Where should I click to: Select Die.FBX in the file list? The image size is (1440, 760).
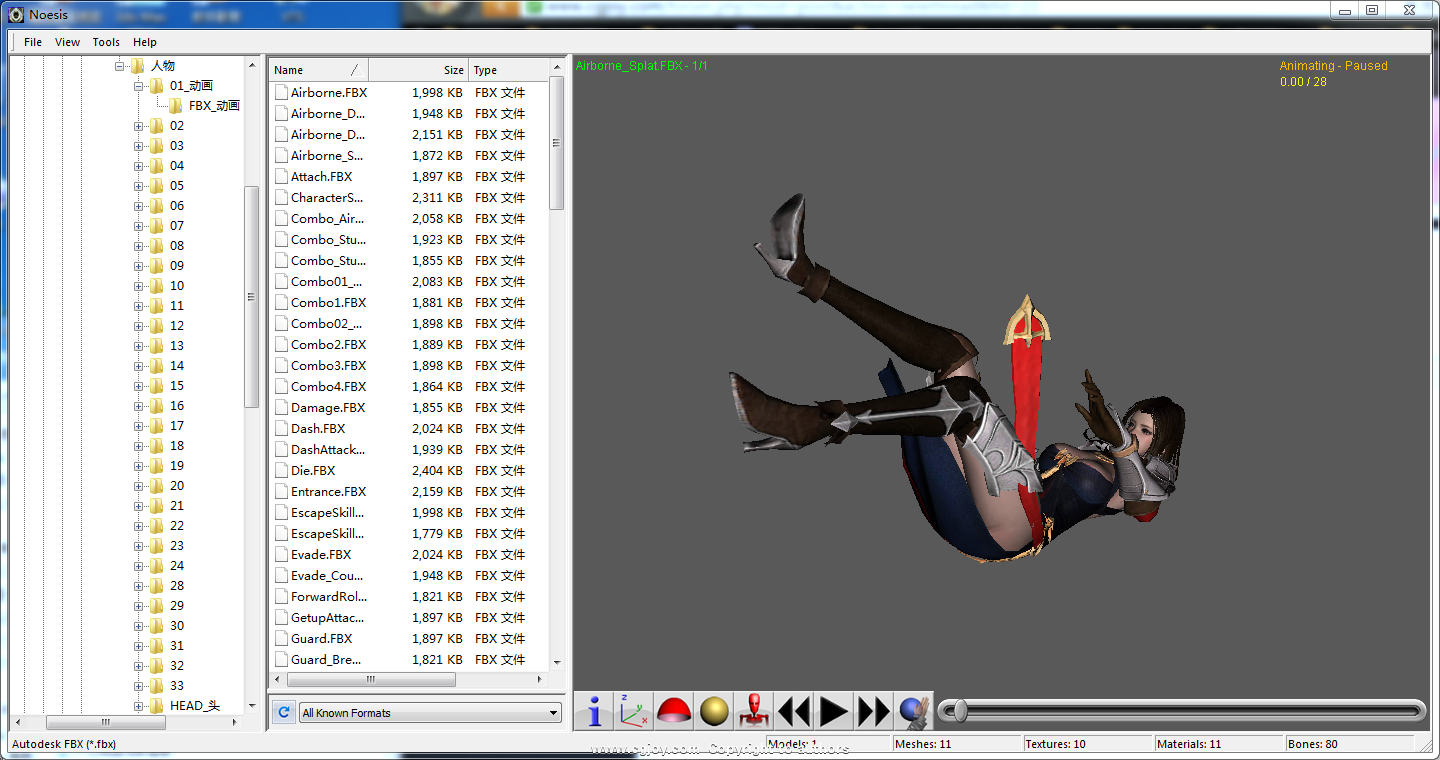click(313, 470)
